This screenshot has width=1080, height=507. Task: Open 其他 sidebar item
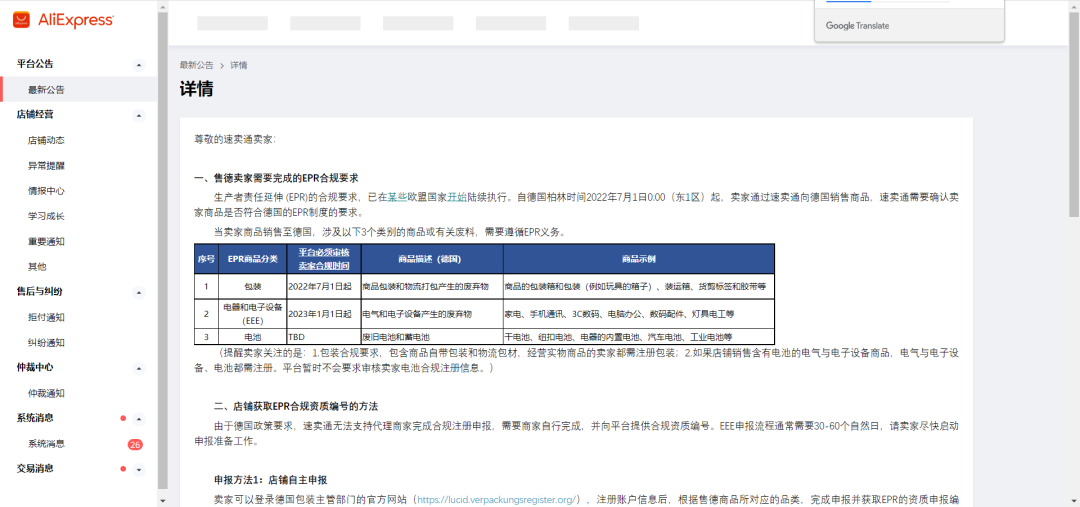coord(37,267)
